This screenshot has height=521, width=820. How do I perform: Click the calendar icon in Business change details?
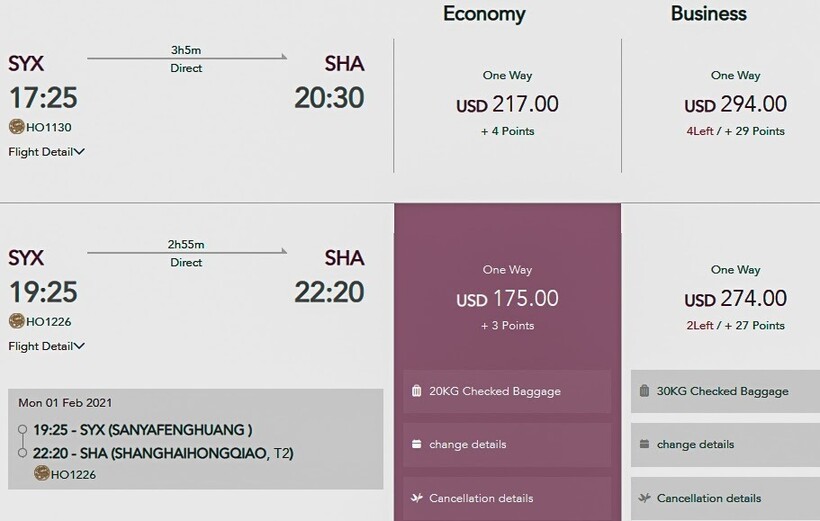click(644, 444)
